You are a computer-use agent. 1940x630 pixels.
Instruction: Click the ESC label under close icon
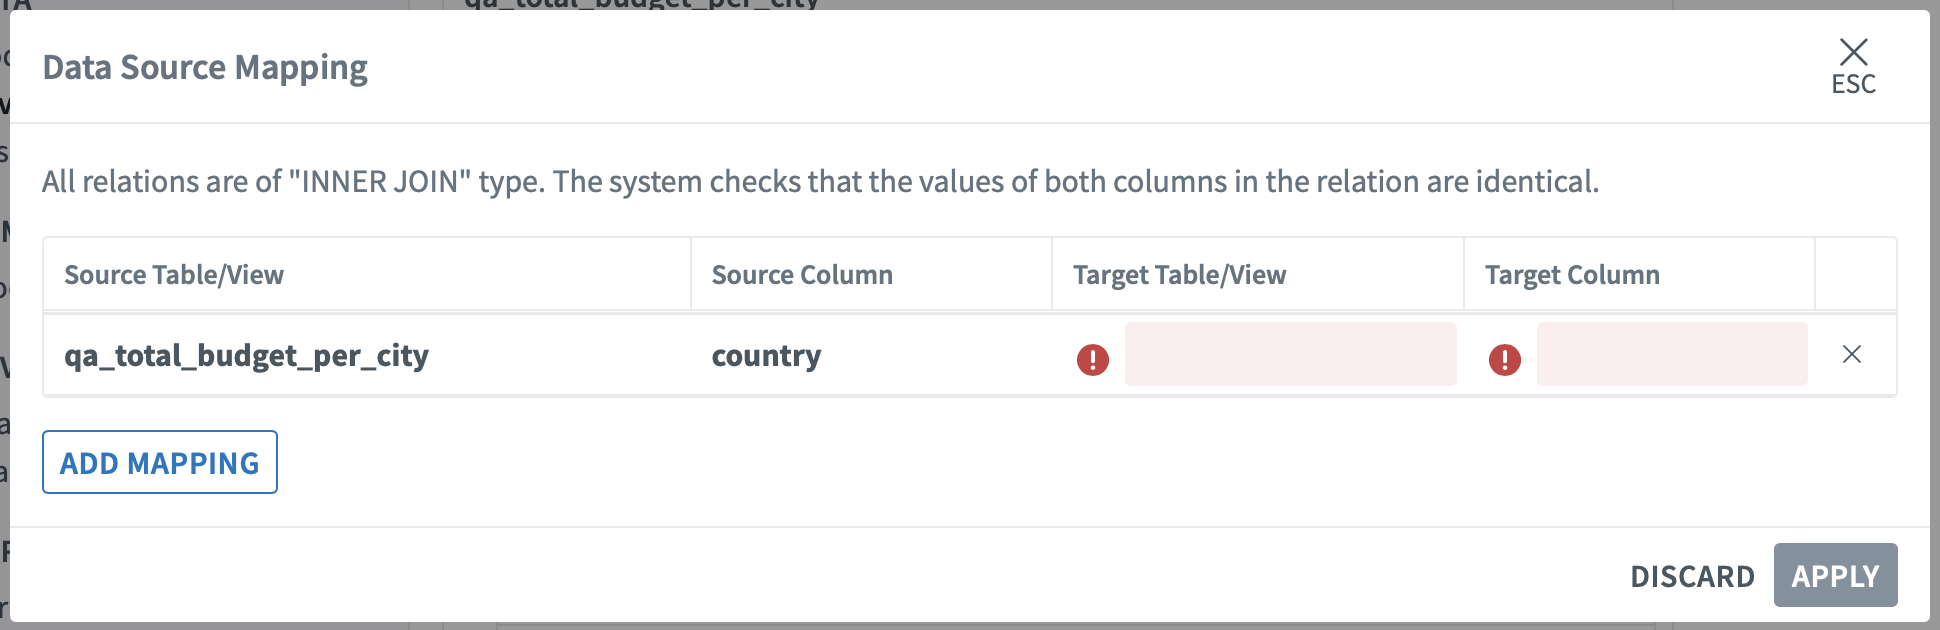(1853, 85)
